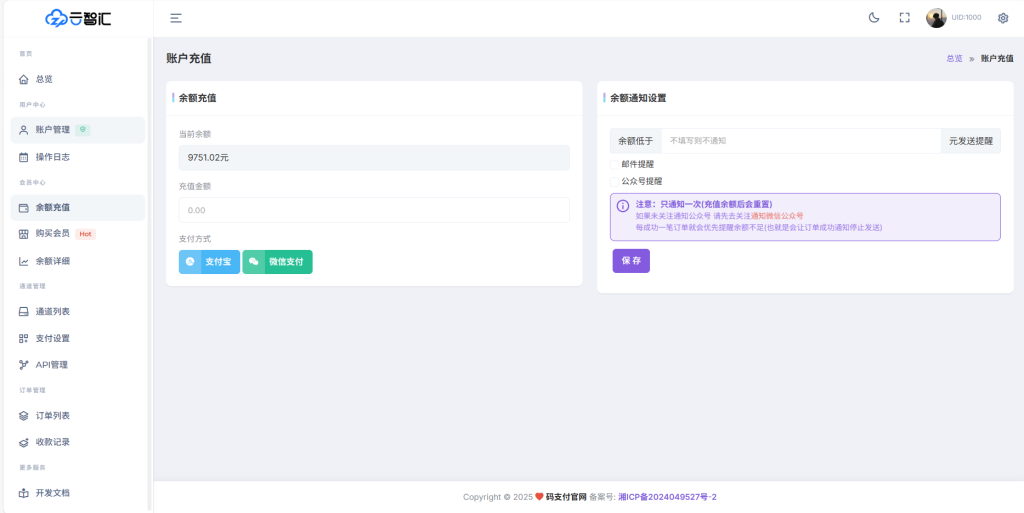This screenshot has width=1024, height=513.
Task: Click the 收款记录 coins icon
Action: tap(24, 442)
